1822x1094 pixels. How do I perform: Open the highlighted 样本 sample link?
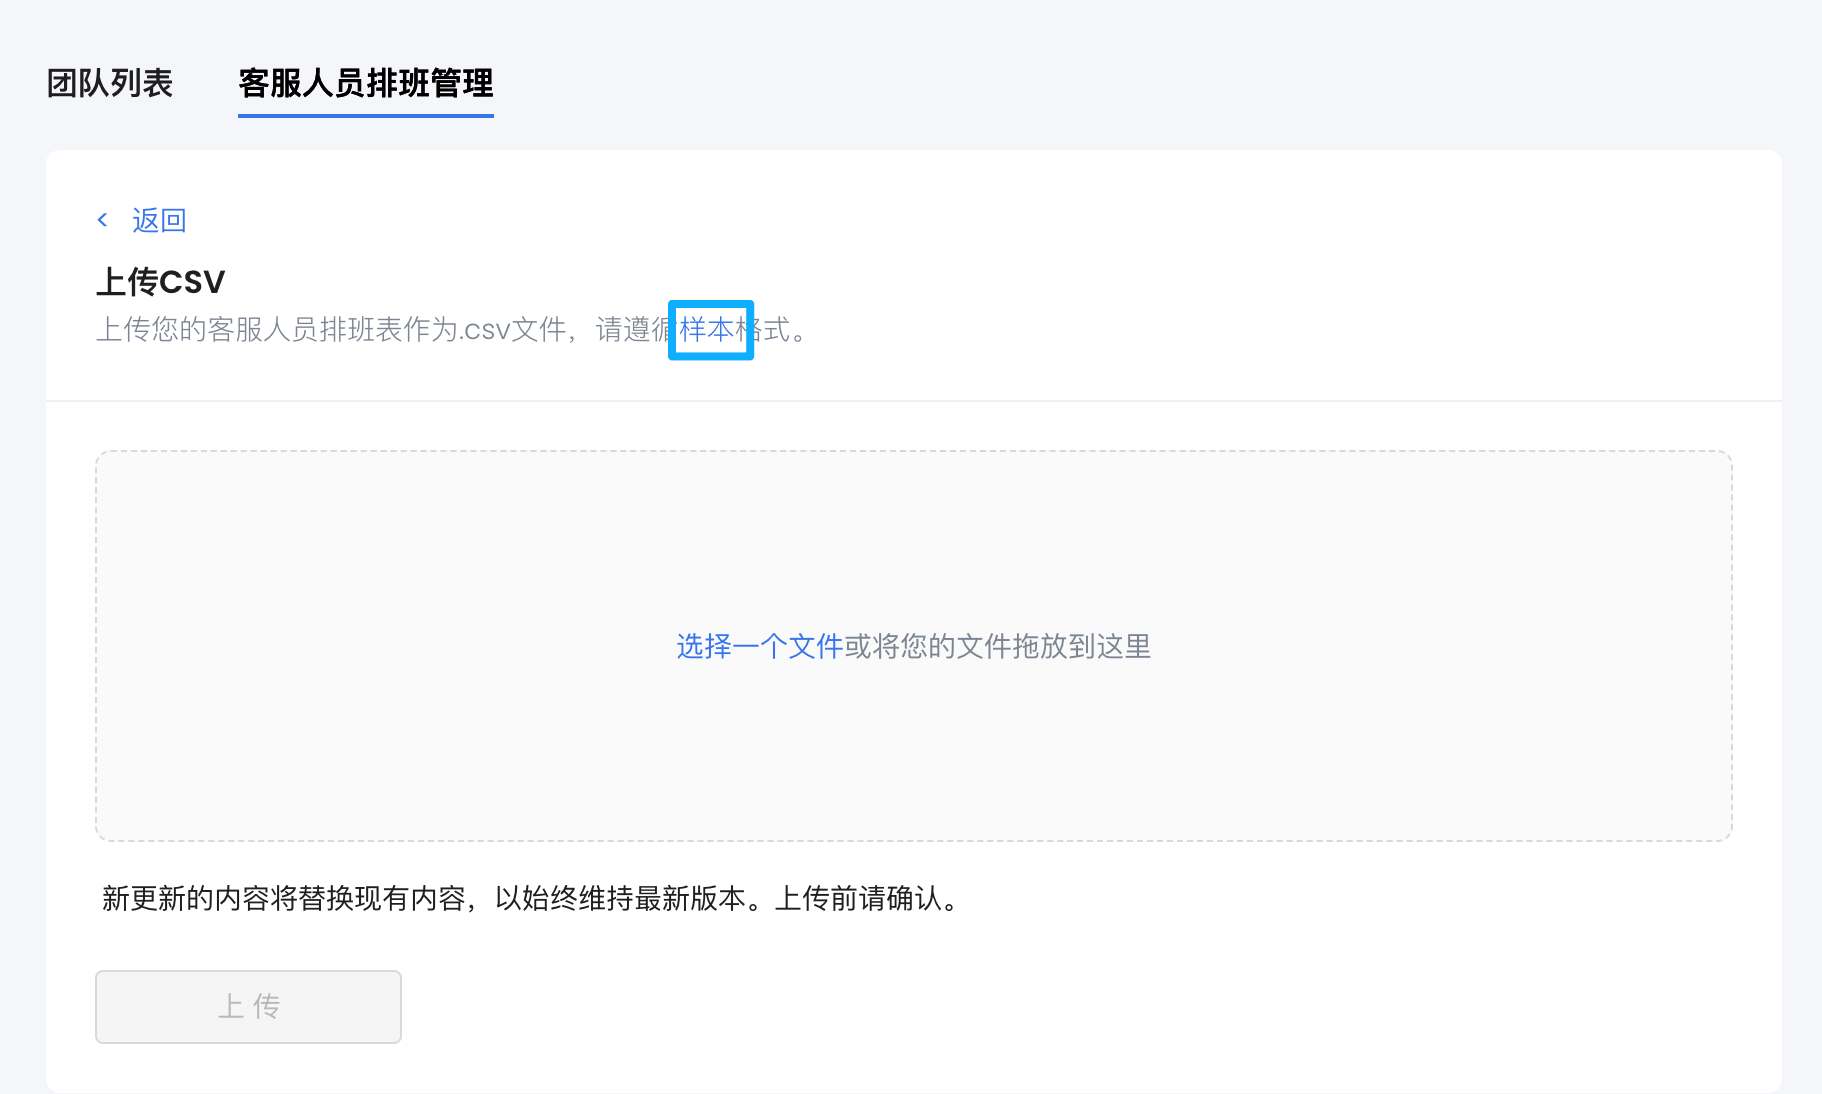(708, 329)
